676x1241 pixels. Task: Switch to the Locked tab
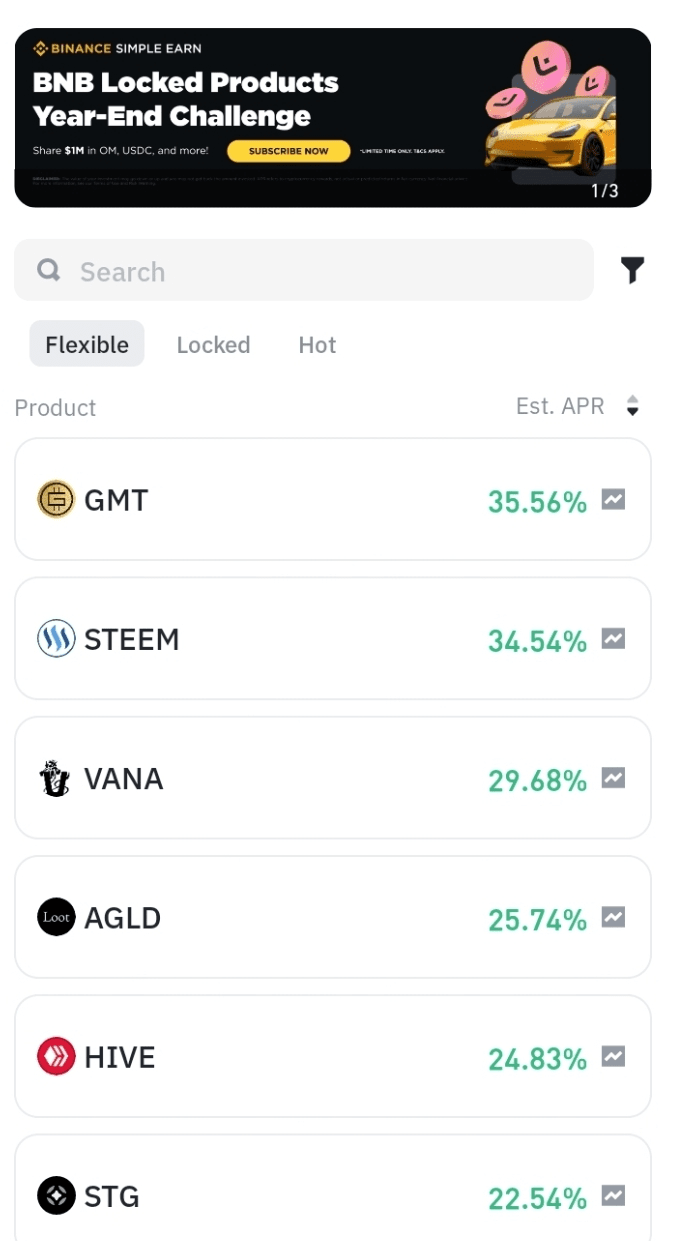click(213, 345)
